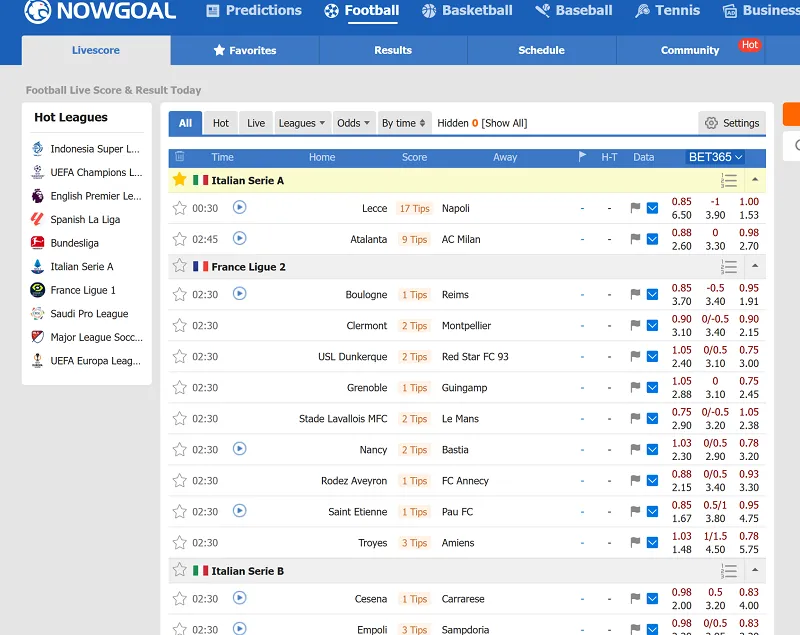Viewport: 800px width, 635px height.
Task: Click the Baseball sport icon
Action: 542,11
